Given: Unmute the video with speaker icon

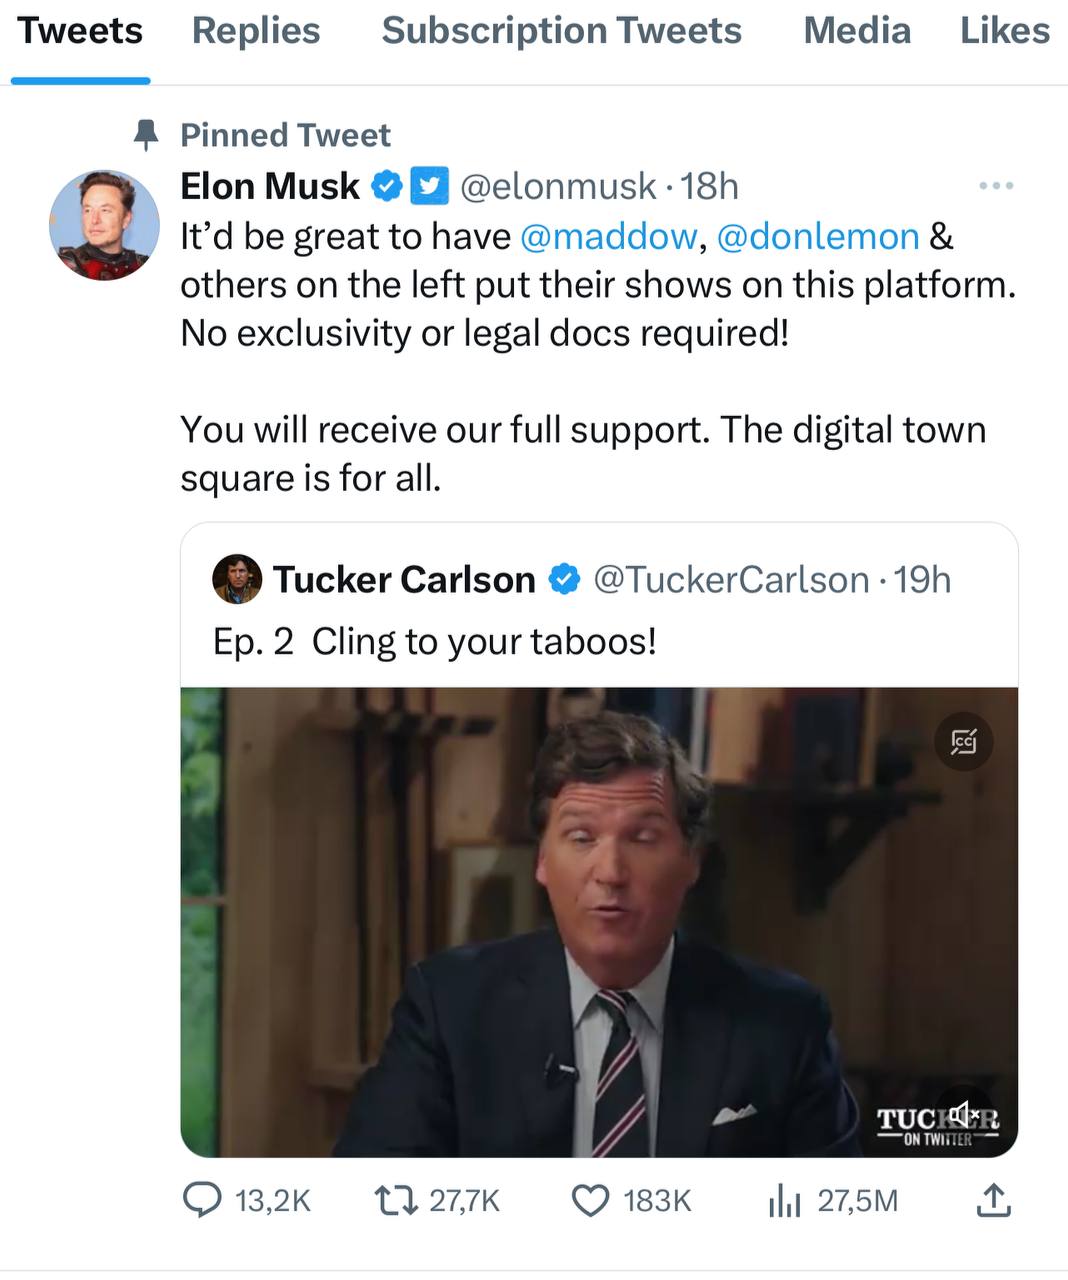Looking at the screenshot, I should [x=963, y=1113].
